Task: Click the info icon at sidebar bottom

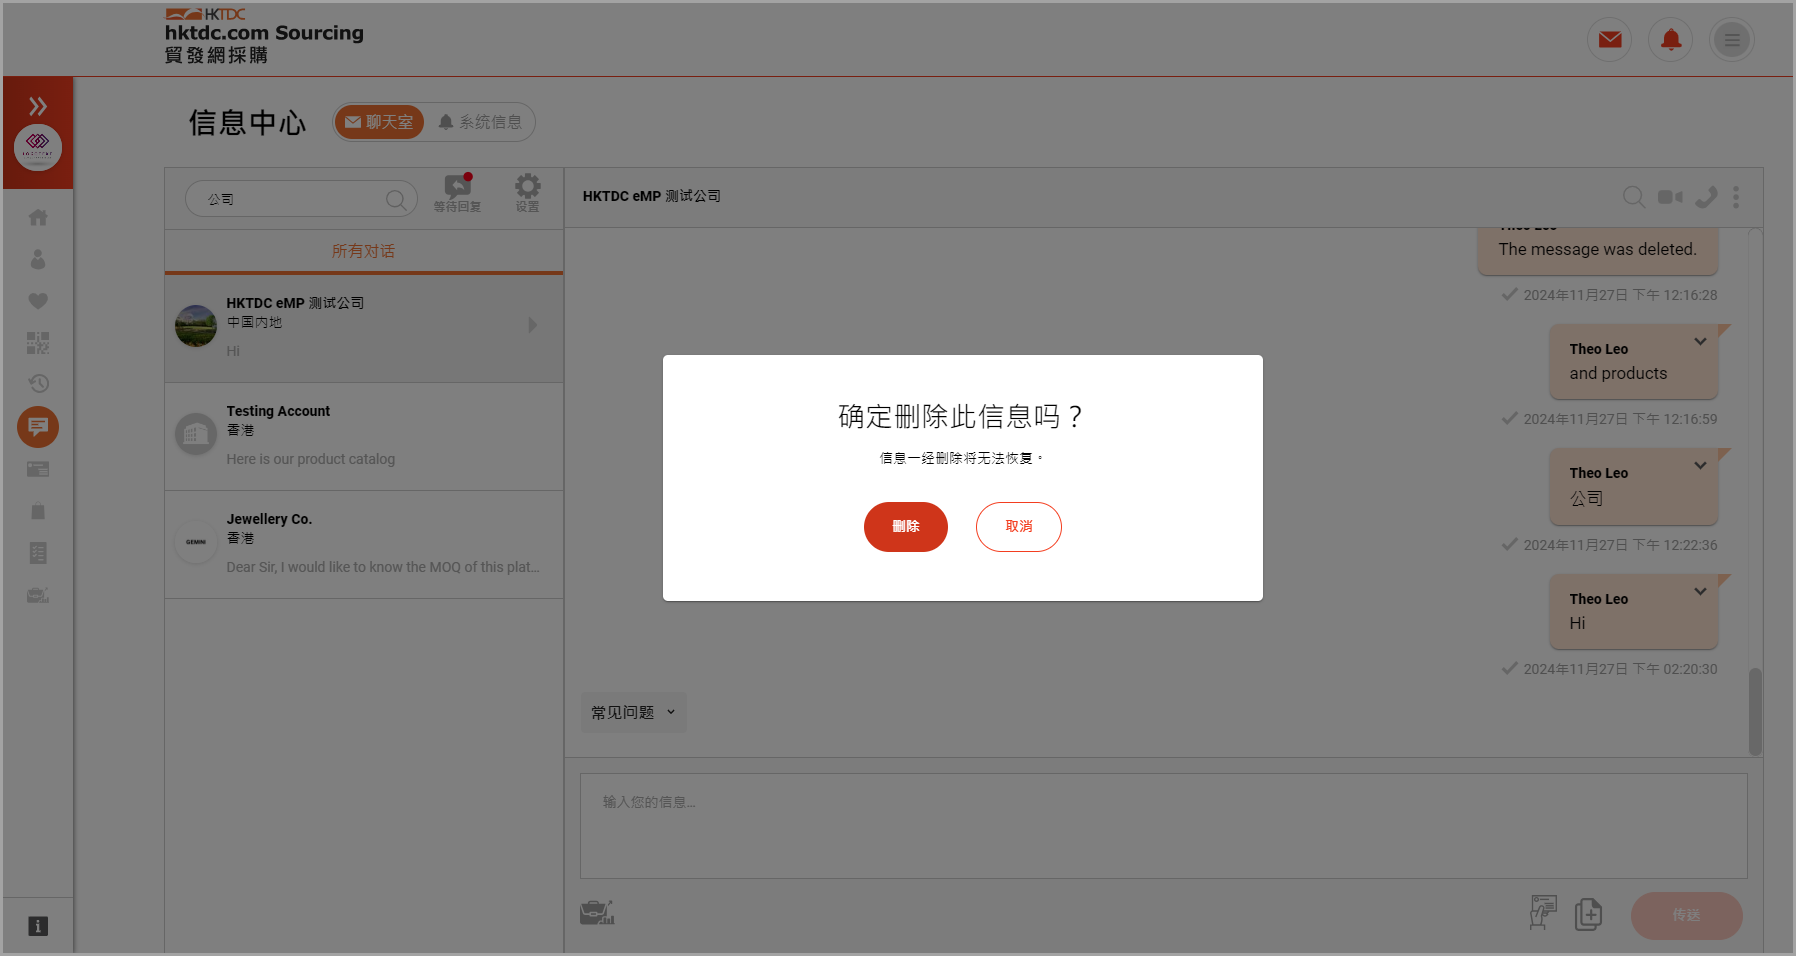Action: coord(38,926)
